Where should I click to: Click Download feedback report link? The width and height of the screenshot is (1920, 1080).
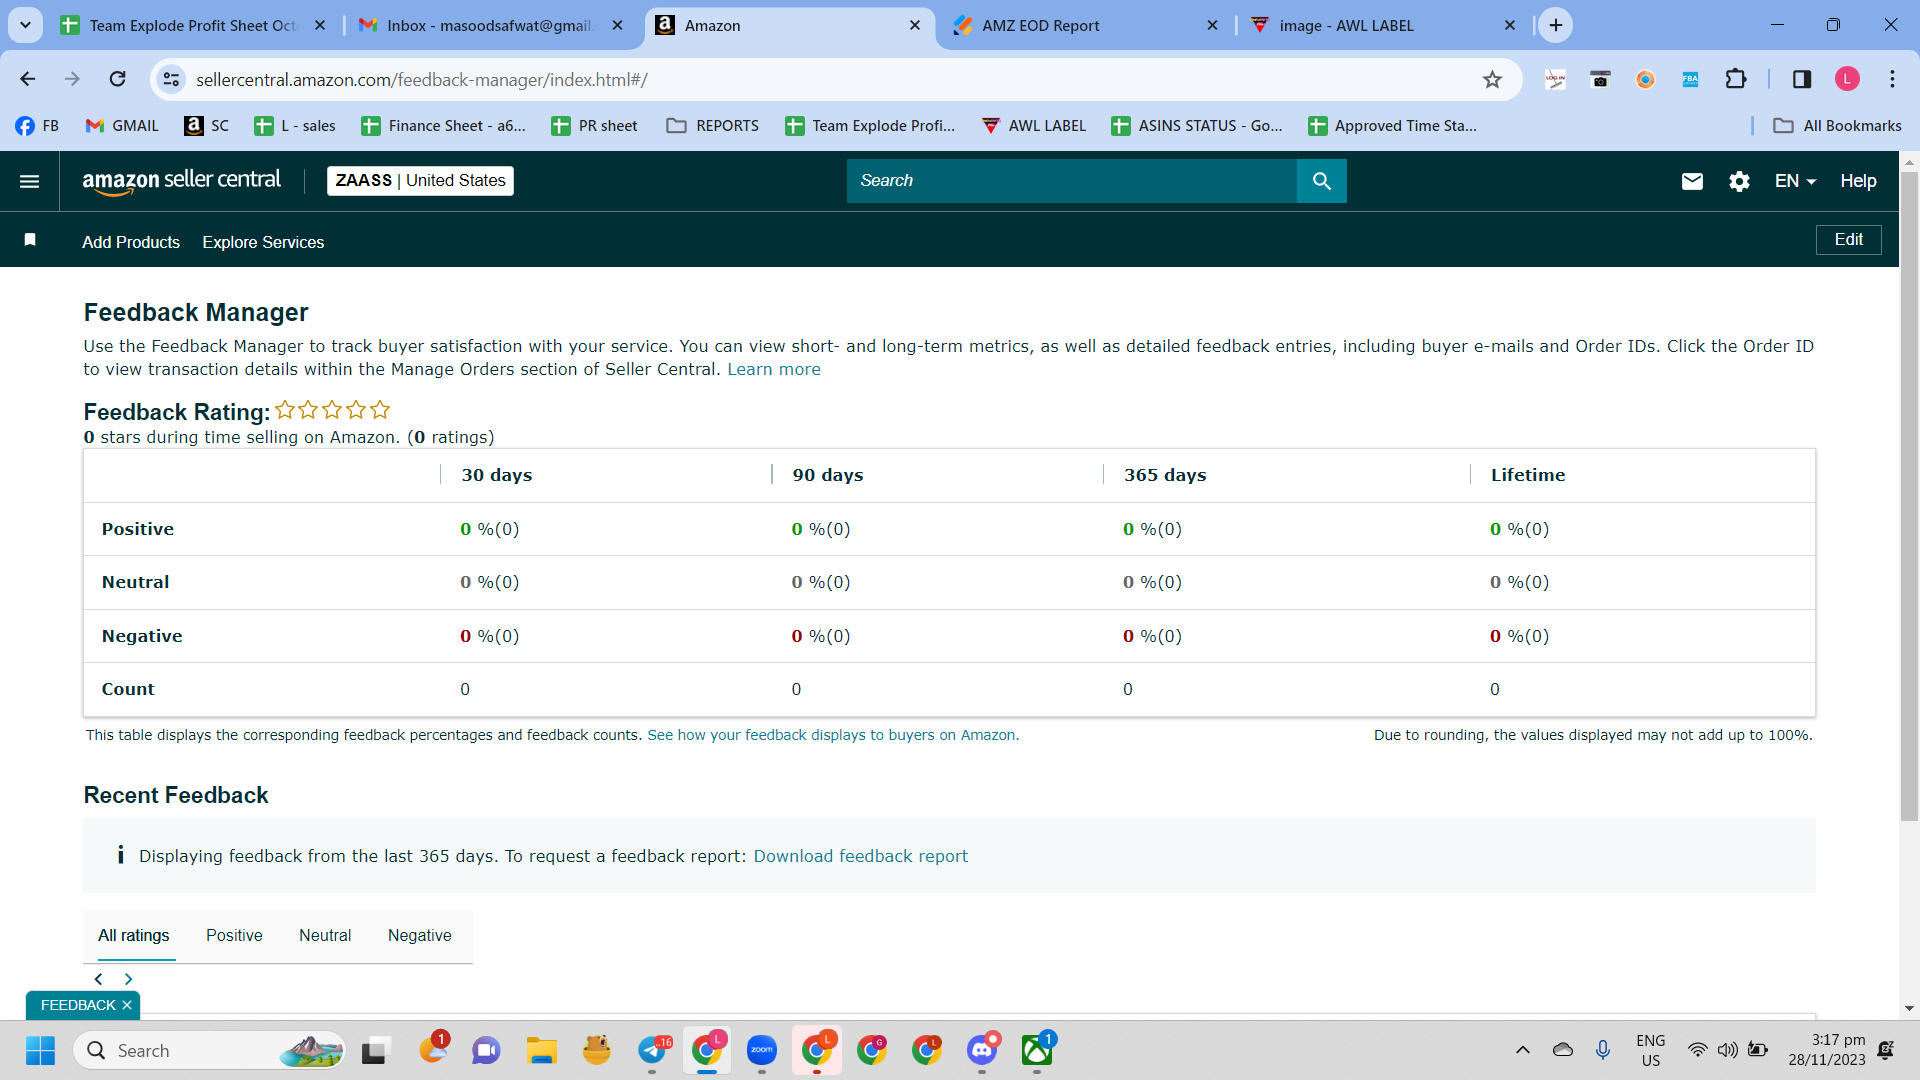click(x=860, y=856)
